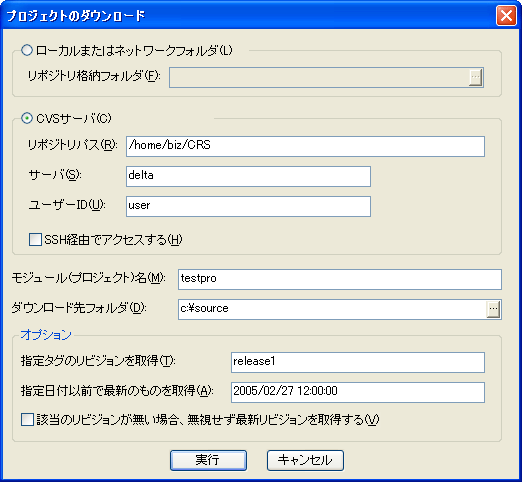Check the 該当のリビジョンが無い場合 option
The width and height of the screenshot is (522, 482).
pos(27,420)
